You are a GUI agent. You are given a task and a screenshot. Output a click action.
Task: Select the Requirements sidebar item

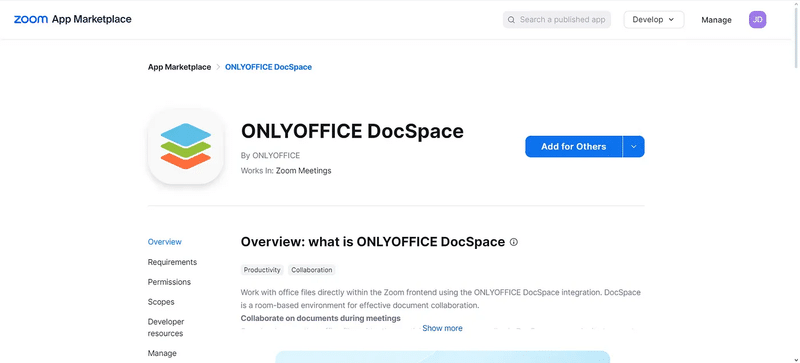(172, 262)
